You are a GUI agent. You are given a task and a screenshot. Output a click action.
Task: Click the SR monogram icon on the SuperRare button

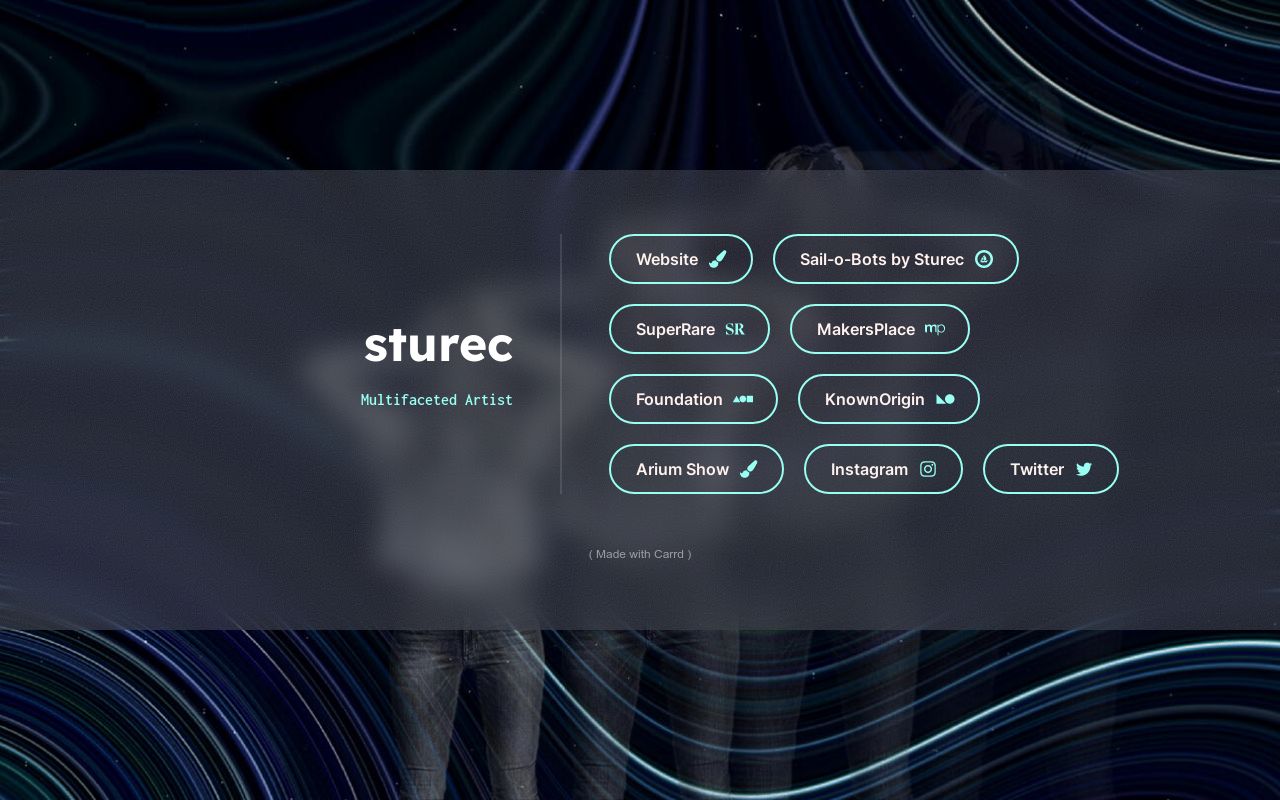coord(735,329)
